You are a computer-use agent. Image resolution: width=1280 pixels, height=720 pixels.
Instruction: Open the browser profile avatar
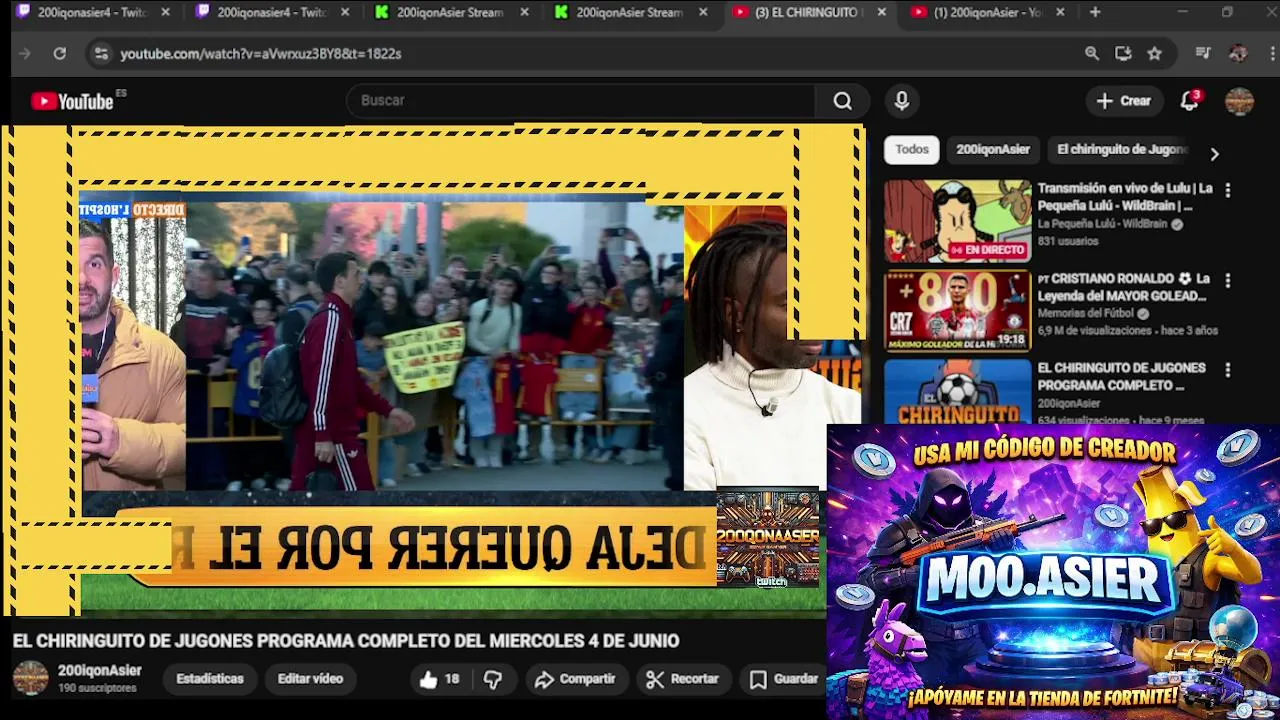1238,54
